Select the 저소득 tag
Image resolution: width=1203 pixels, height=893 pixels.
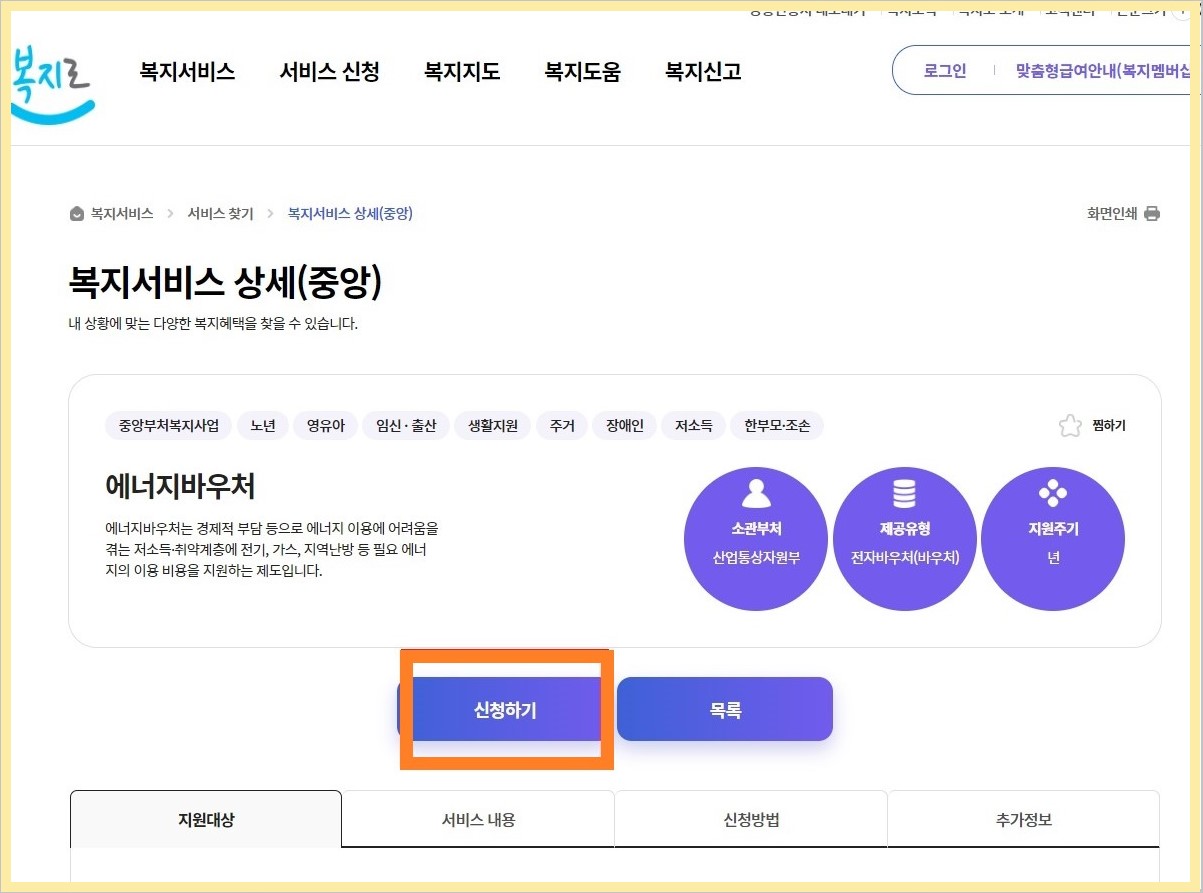pos(693,424)
